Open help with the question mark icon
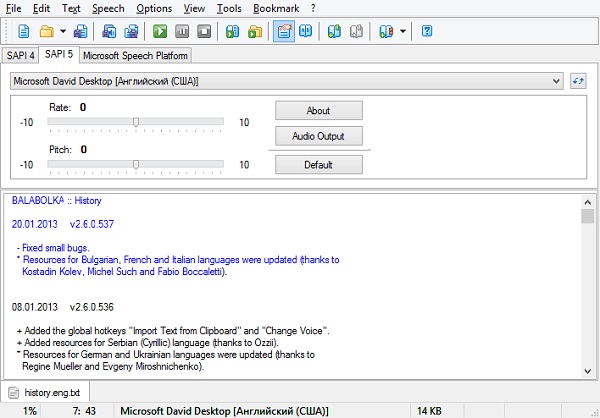This screenshot has width=600, height=418. point(427,31)
